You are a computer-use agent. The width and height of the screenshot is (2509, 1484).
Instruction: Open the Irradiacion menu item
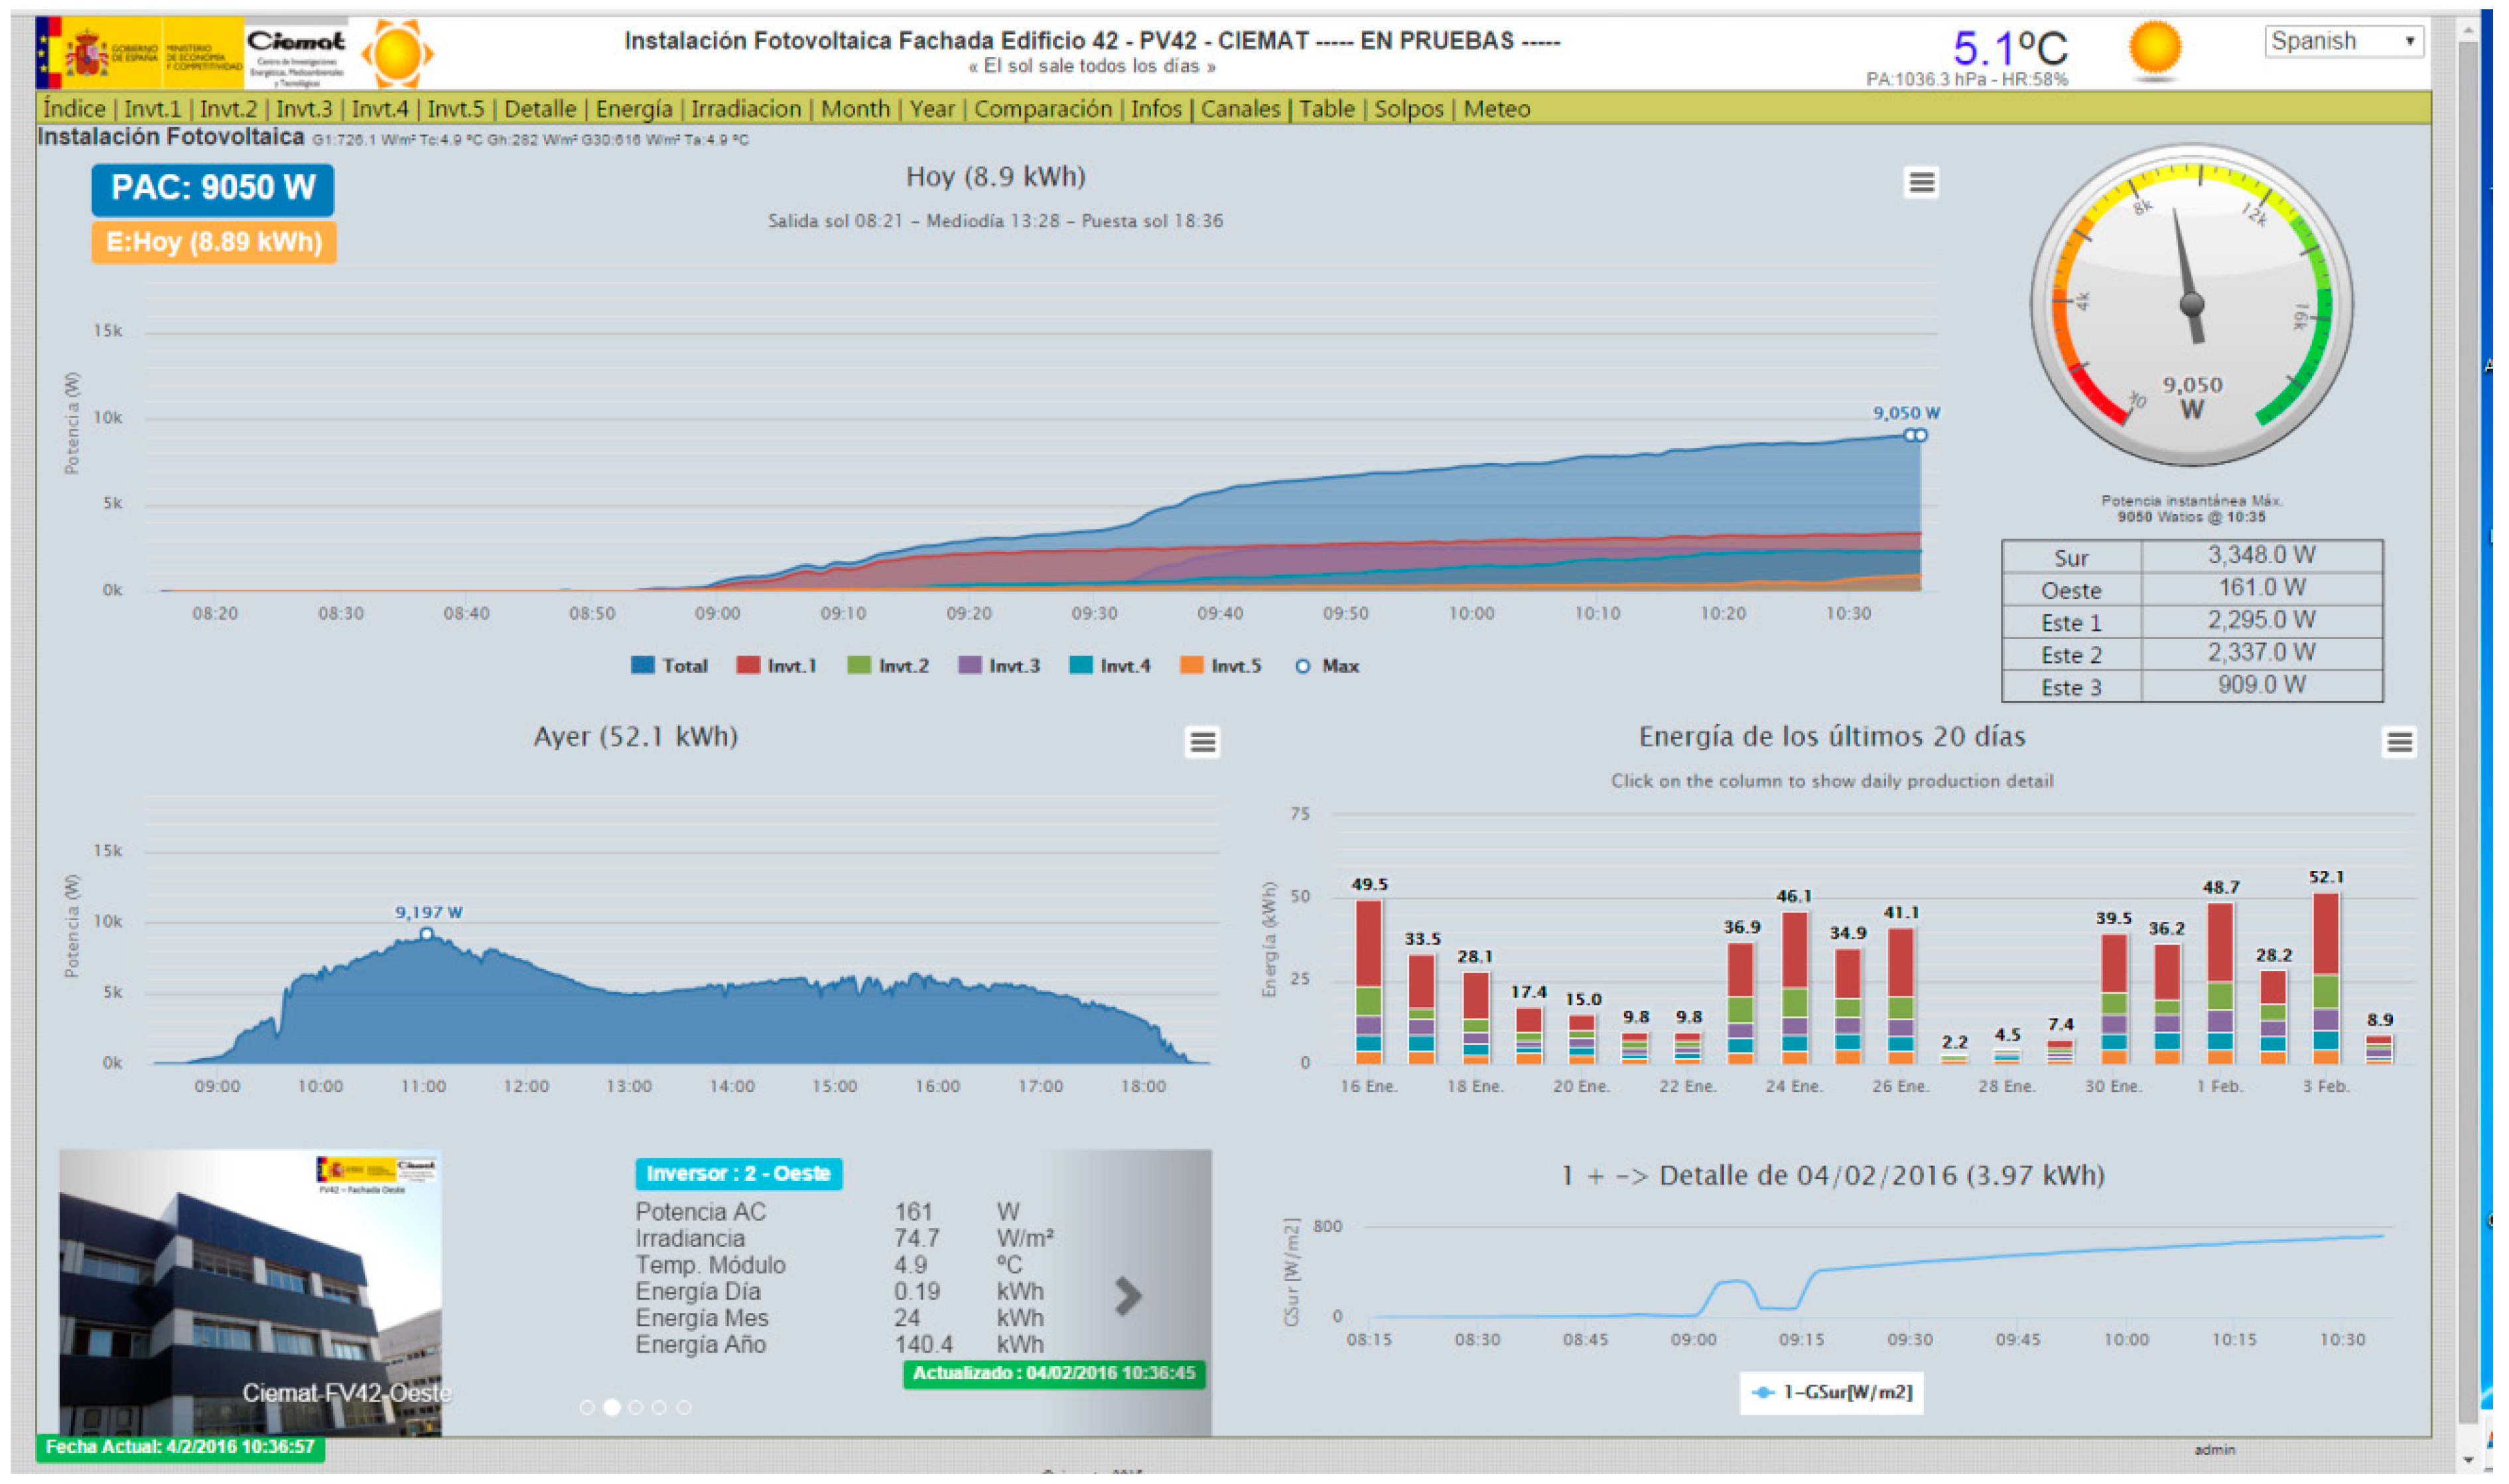click(x=746, y=108)
